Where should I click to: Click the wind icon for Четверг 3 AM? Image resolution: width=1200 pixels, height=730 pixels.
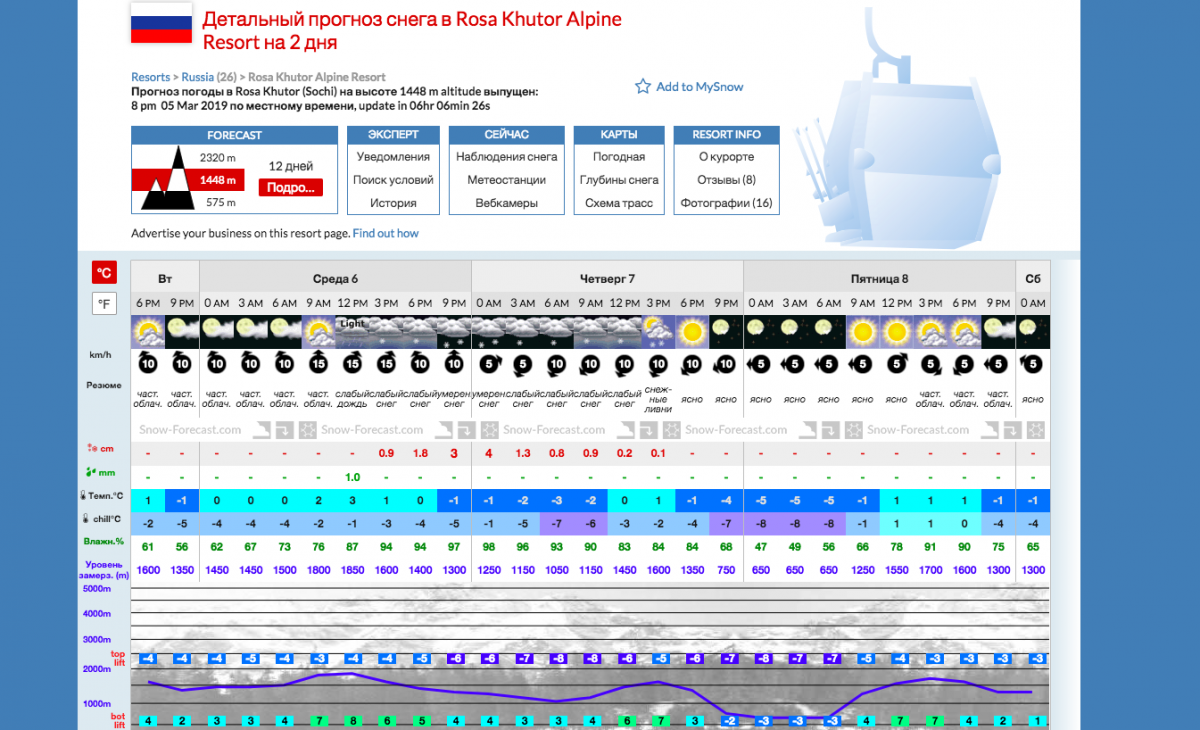point(522,363)
